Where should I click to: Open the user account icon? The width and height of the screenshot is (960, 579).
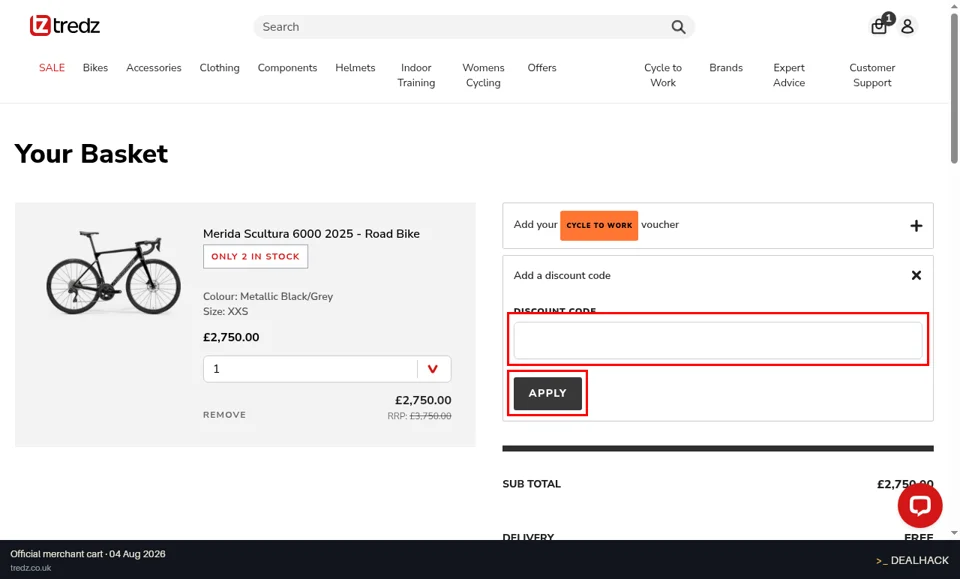[907, 26]
